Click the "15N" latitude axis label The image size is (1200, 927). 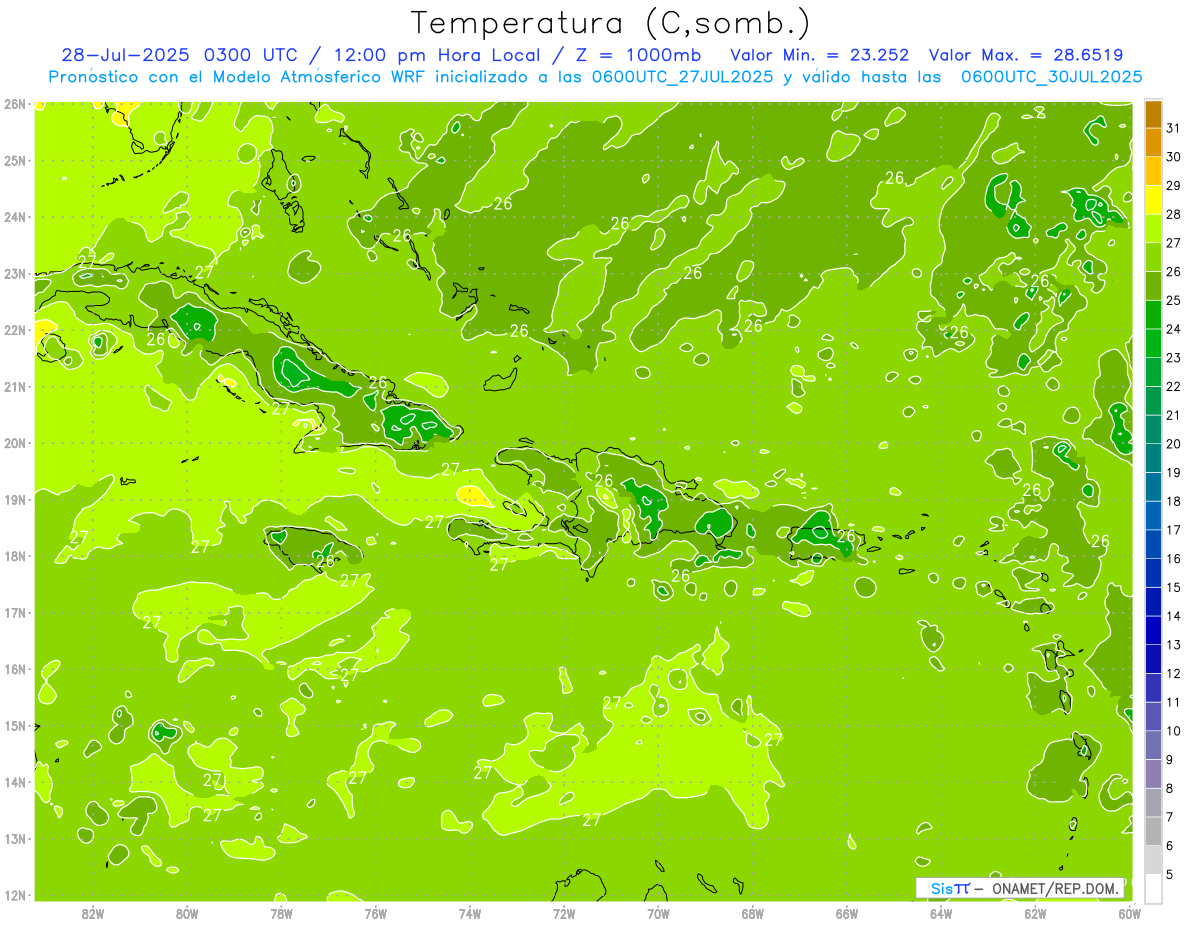tap(15, 725)
